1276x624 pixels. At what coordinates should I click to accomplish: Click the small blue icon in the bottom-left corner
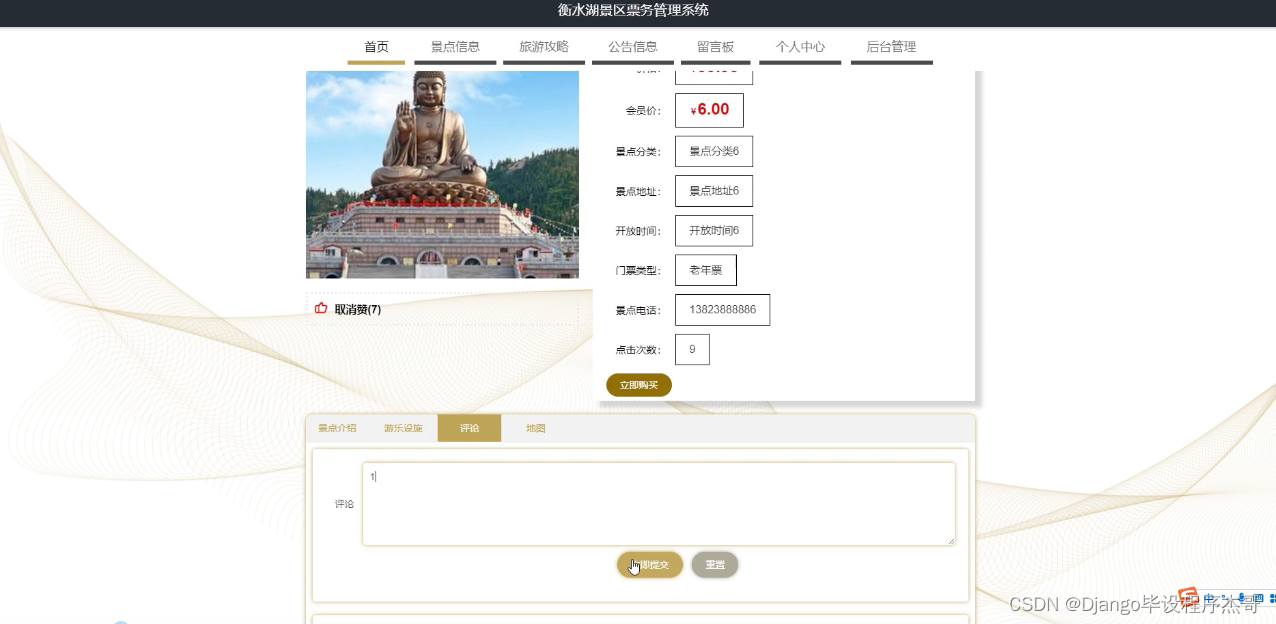[x=121, y=621]
